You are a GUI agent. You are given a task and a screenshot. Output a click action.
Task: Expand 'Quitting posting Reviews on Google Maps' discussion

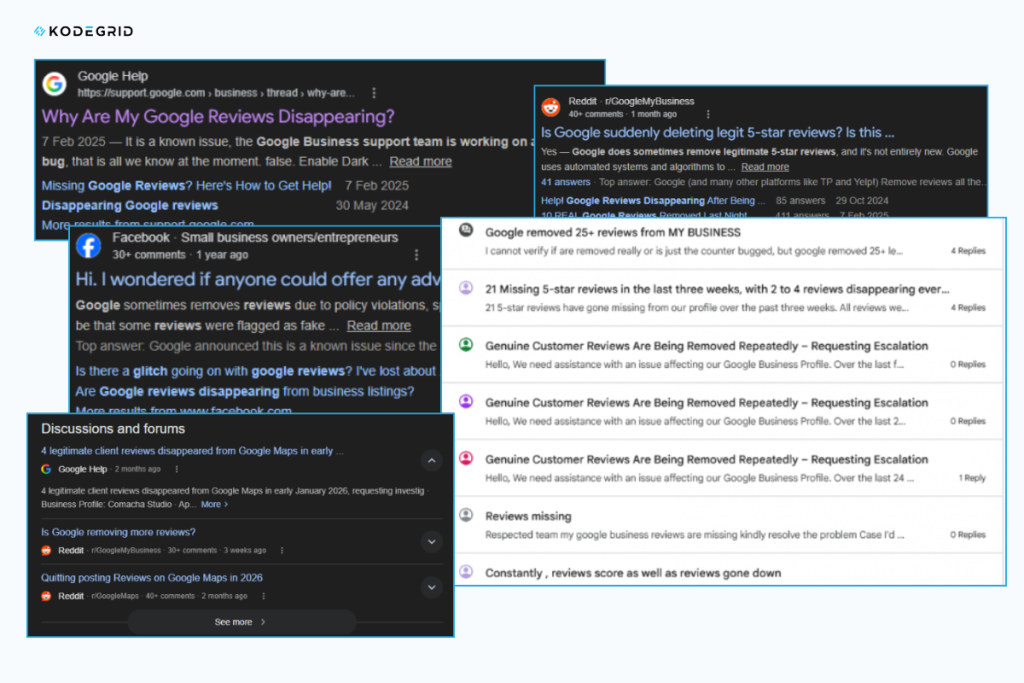click(430, 587)
